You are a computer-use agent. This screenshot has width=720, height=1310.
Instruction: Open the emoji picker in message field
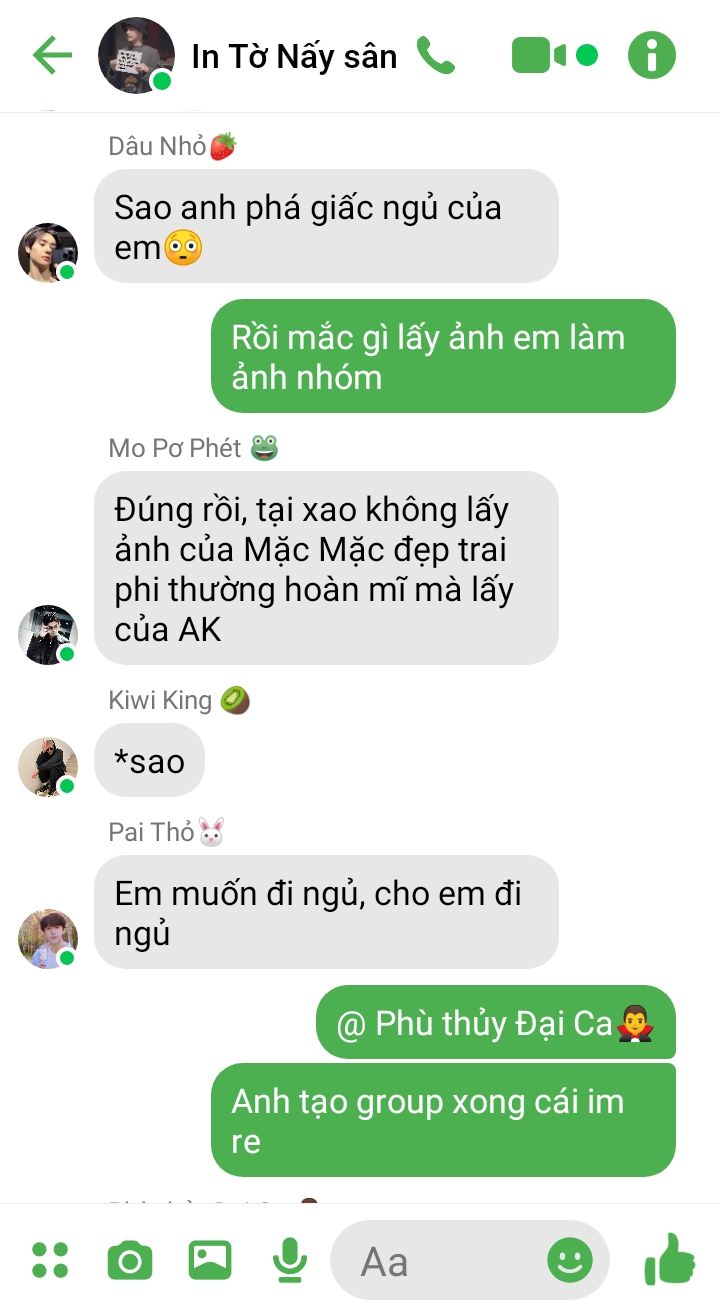(x=570, y=1260)
